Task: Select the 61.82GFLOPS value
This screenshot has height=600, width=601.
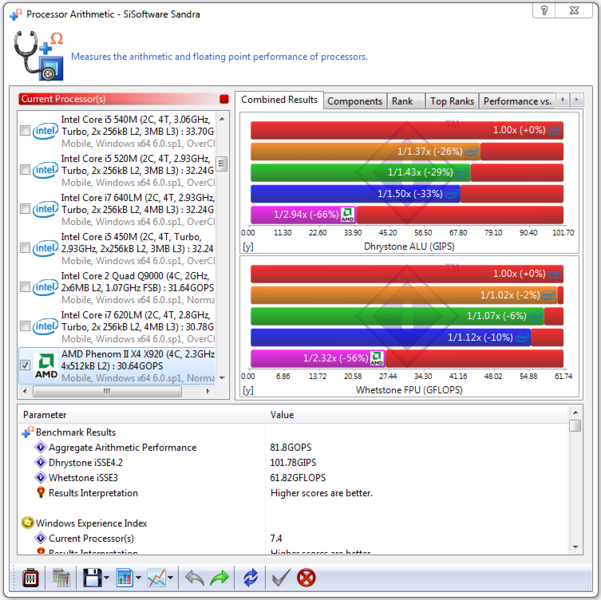Action: (x=298, y=478)
